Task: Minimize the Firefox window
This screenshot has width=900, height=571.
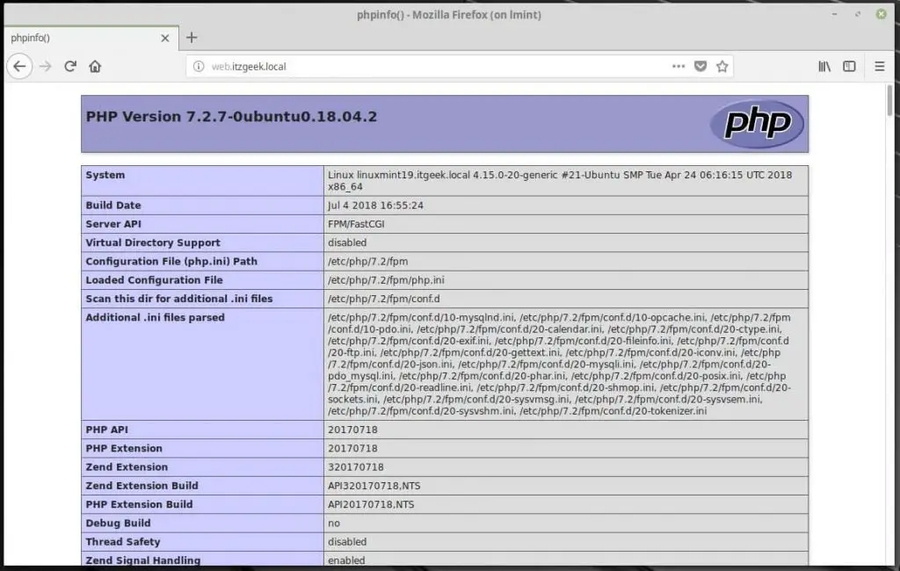Action: point(834,14)
